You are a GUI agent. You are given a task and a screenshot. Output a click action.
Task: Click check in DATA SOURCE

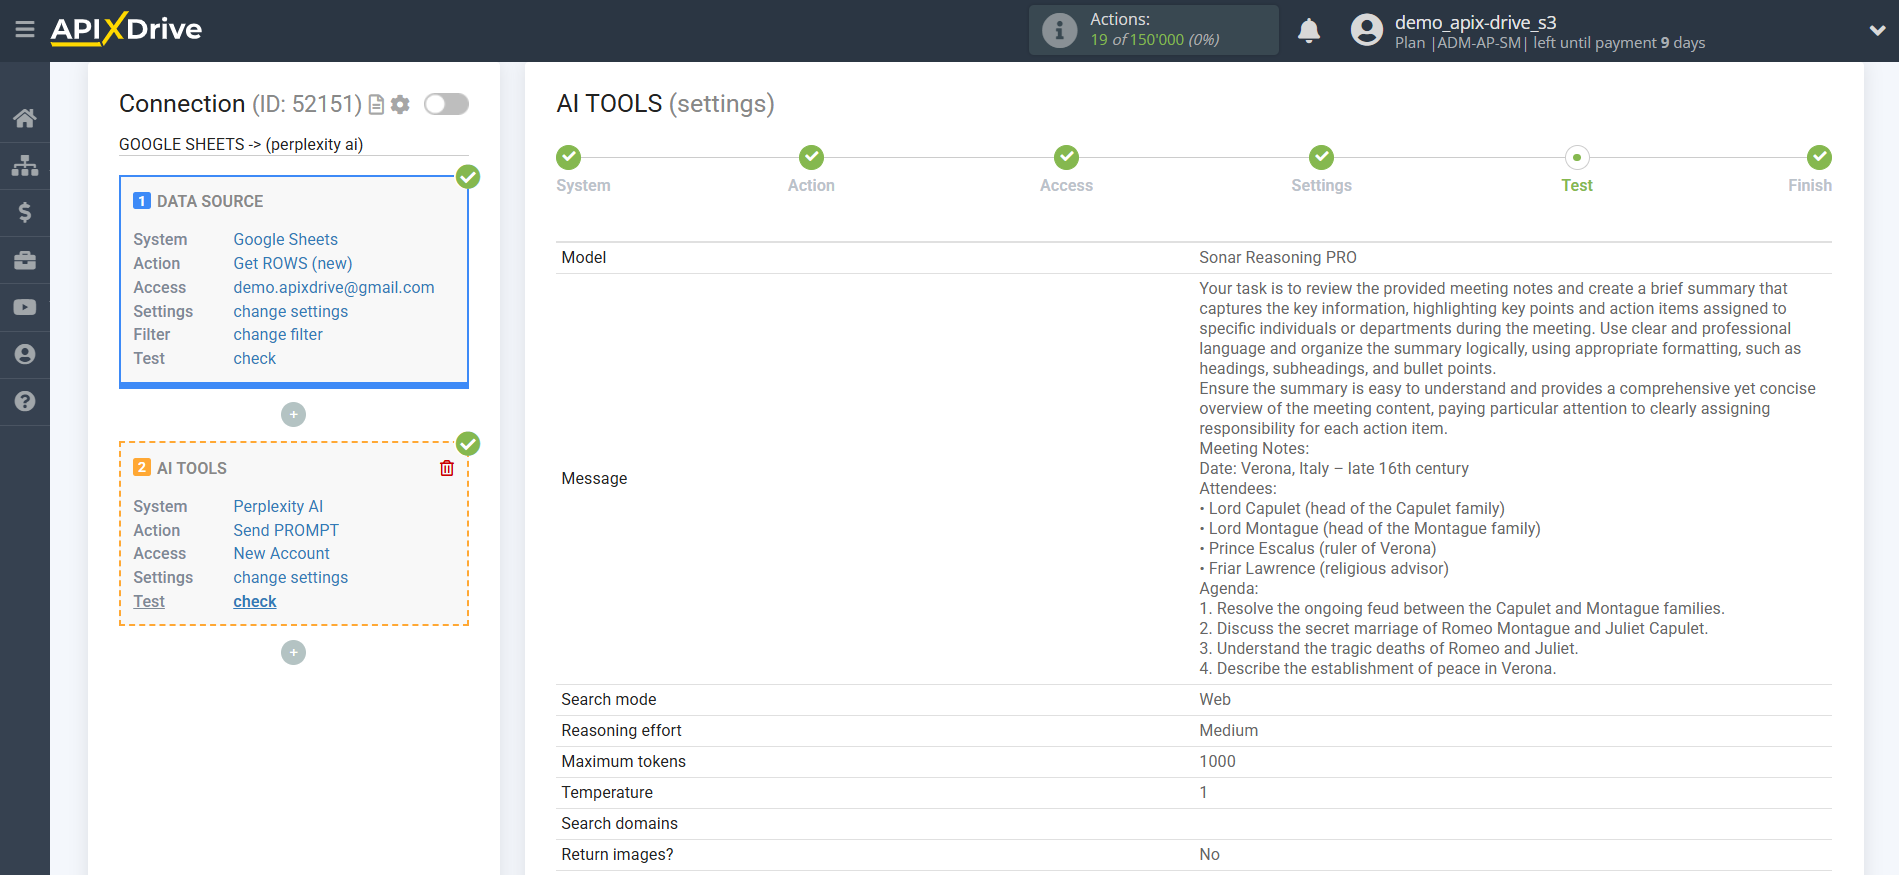pos(254,358)
